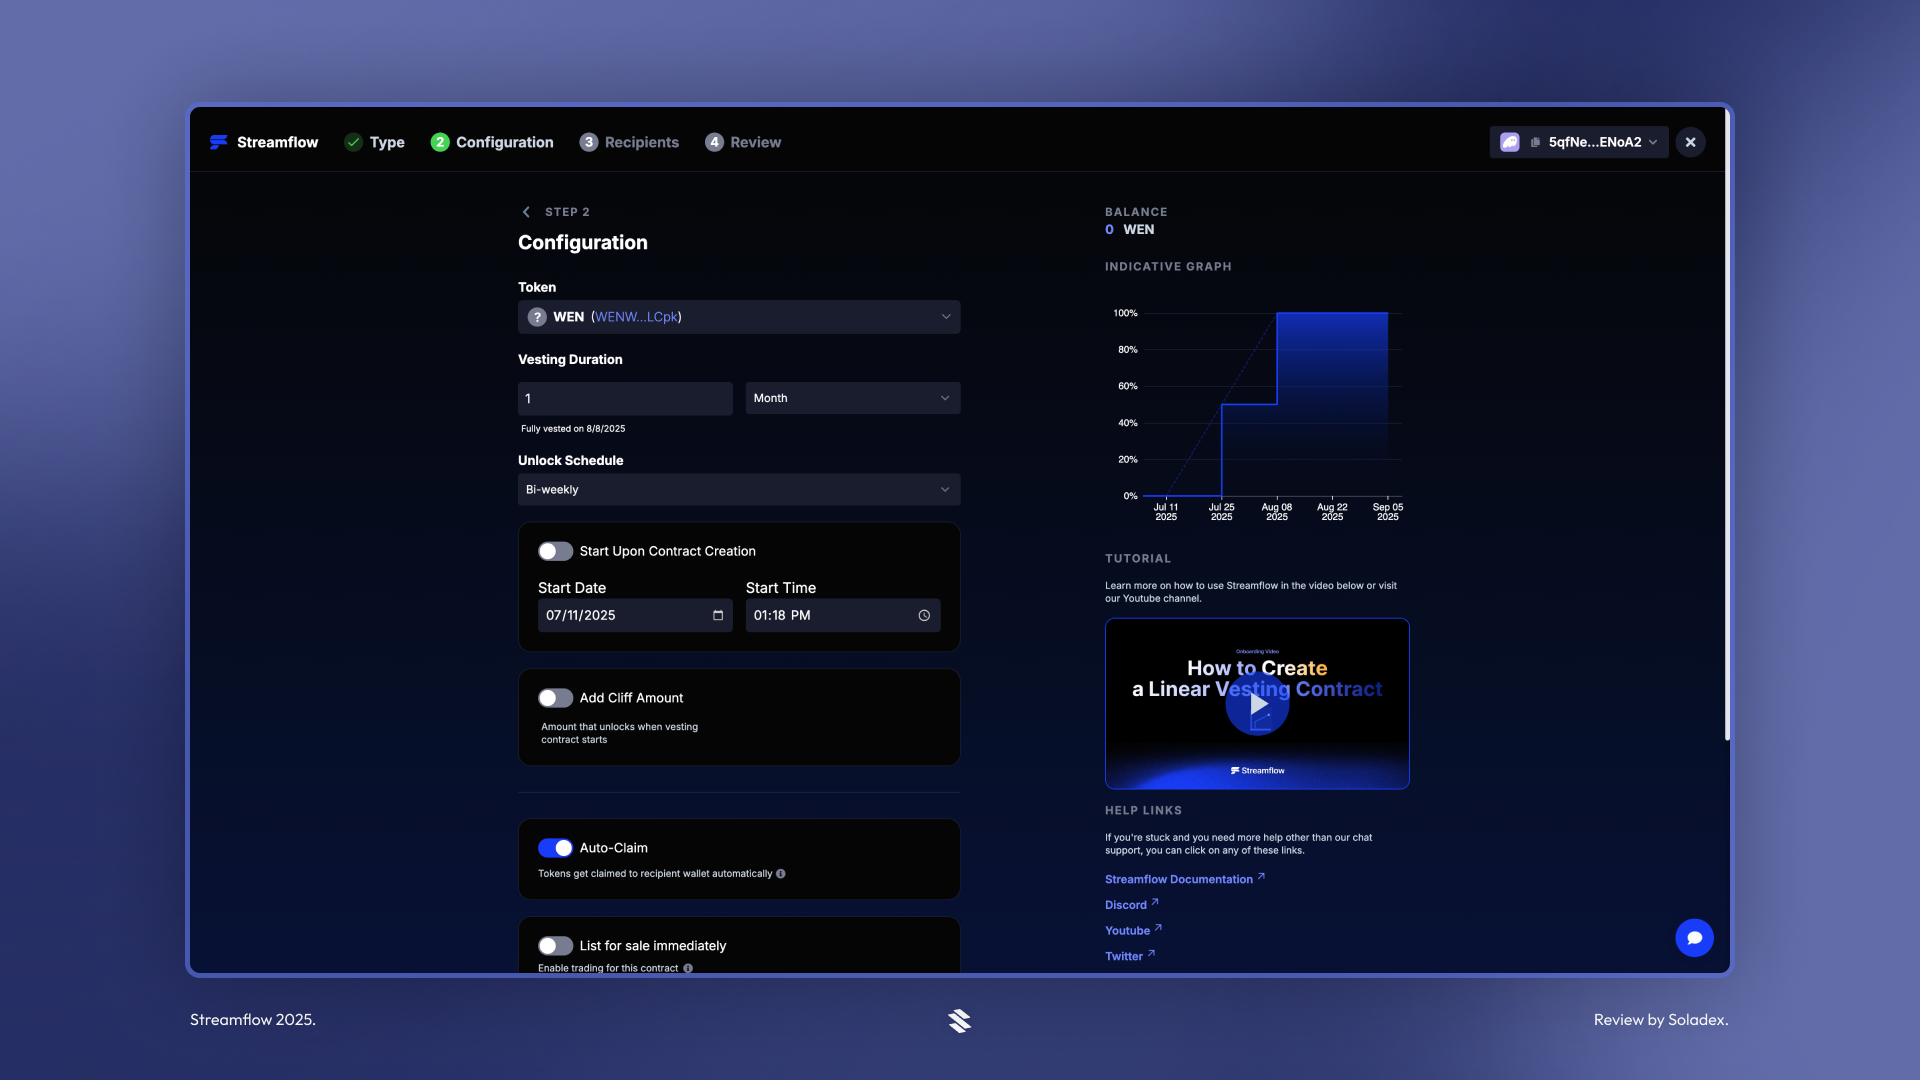Image resolution: width=1920 pixels, height=1080 pixels.
Task: Click the WEN token question-mark icon
Action: click(x=537, y=317)
